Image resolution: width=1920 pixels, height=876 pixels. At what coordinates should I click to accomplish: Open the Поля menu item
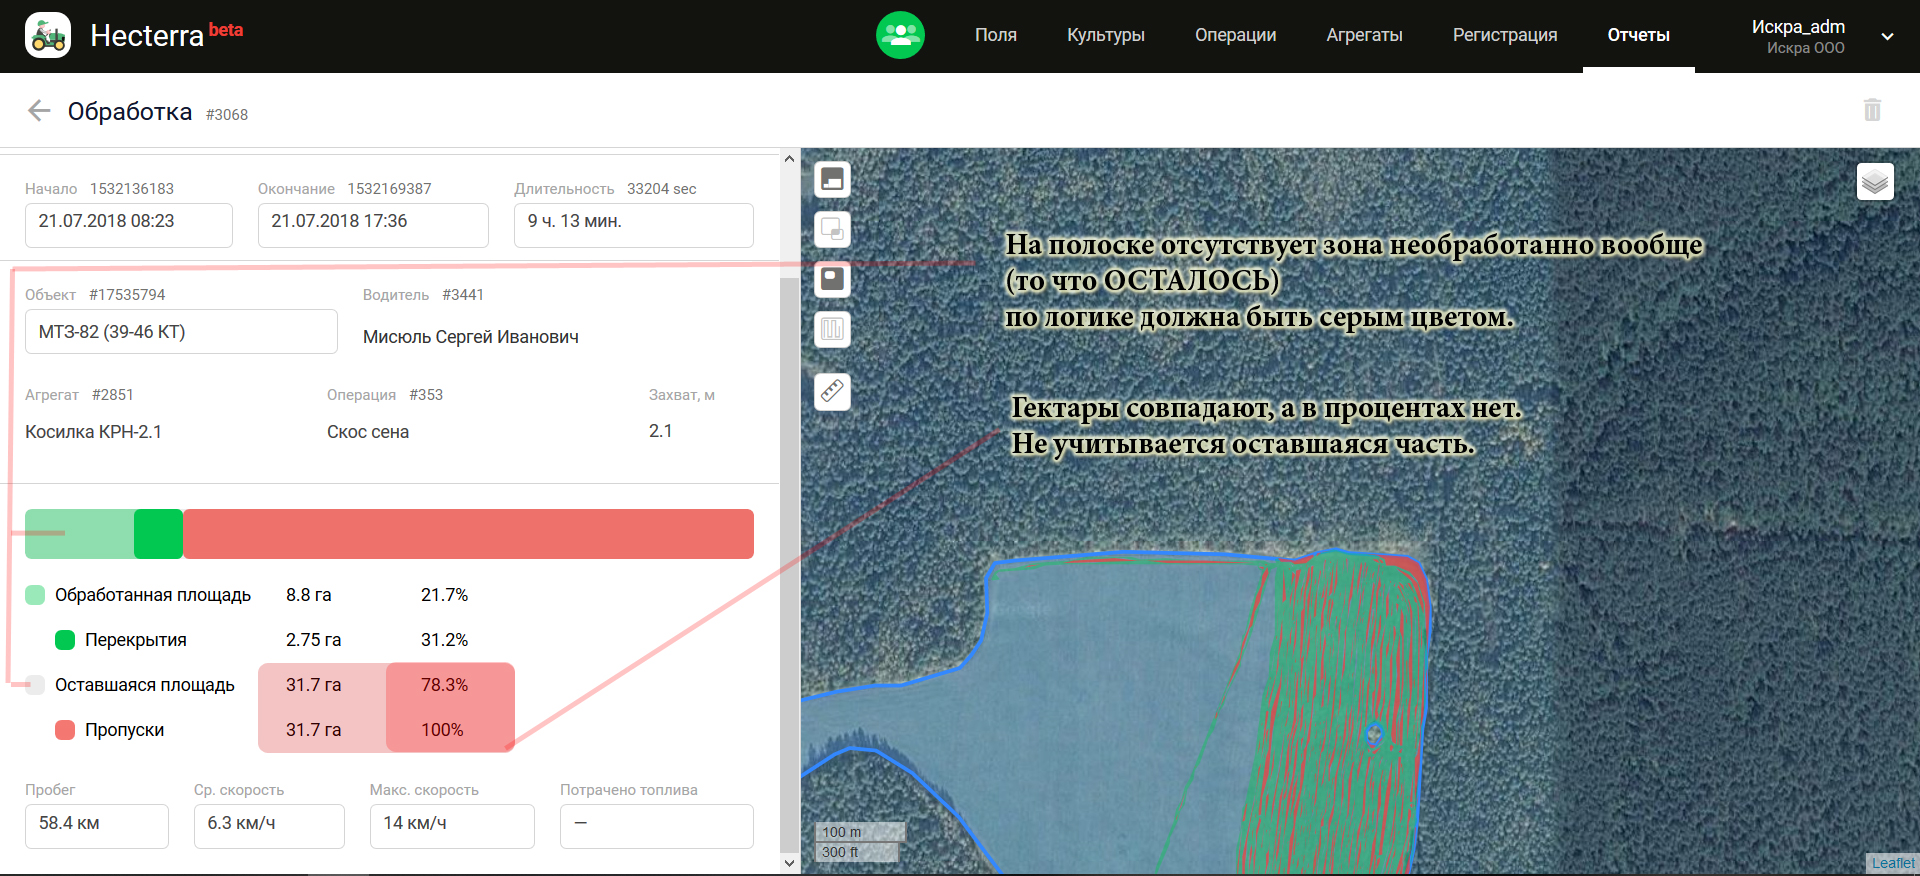(x=995, y=36)
